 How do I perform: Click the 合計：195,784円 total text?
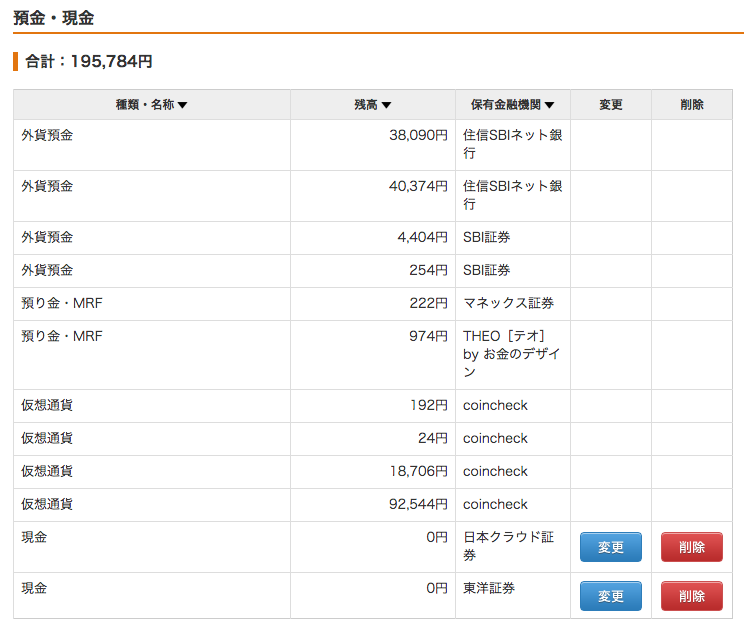tap(88, 61)
